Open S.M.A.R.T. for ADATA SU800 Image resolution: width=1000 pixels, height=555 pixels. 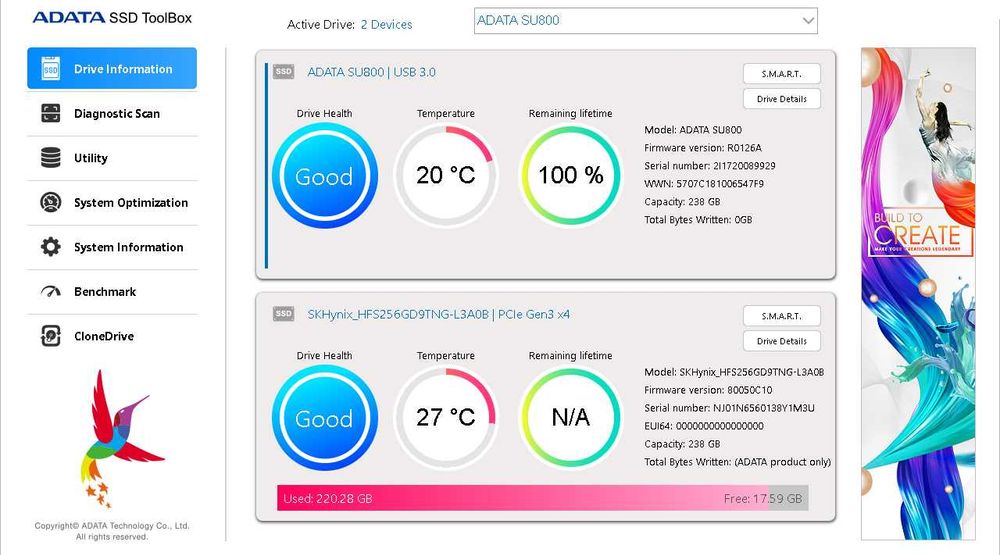click(x=781, y=74)
